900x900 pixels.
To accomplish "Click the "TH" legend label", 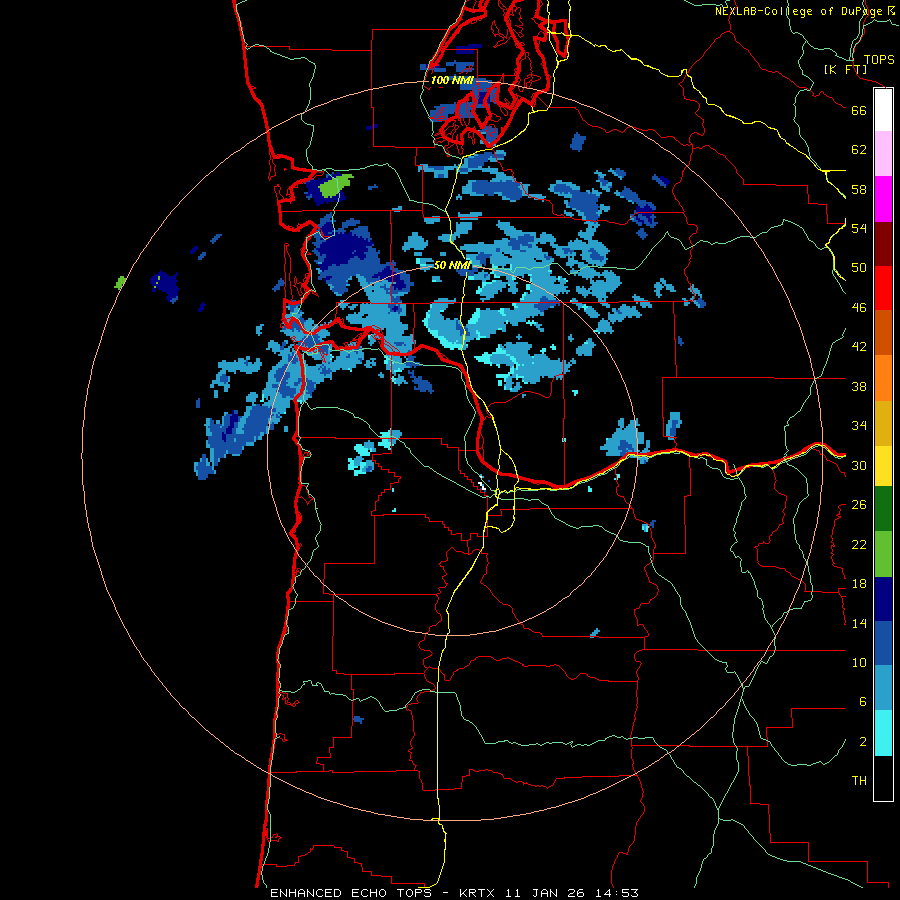I will click(x=859, y=781).
